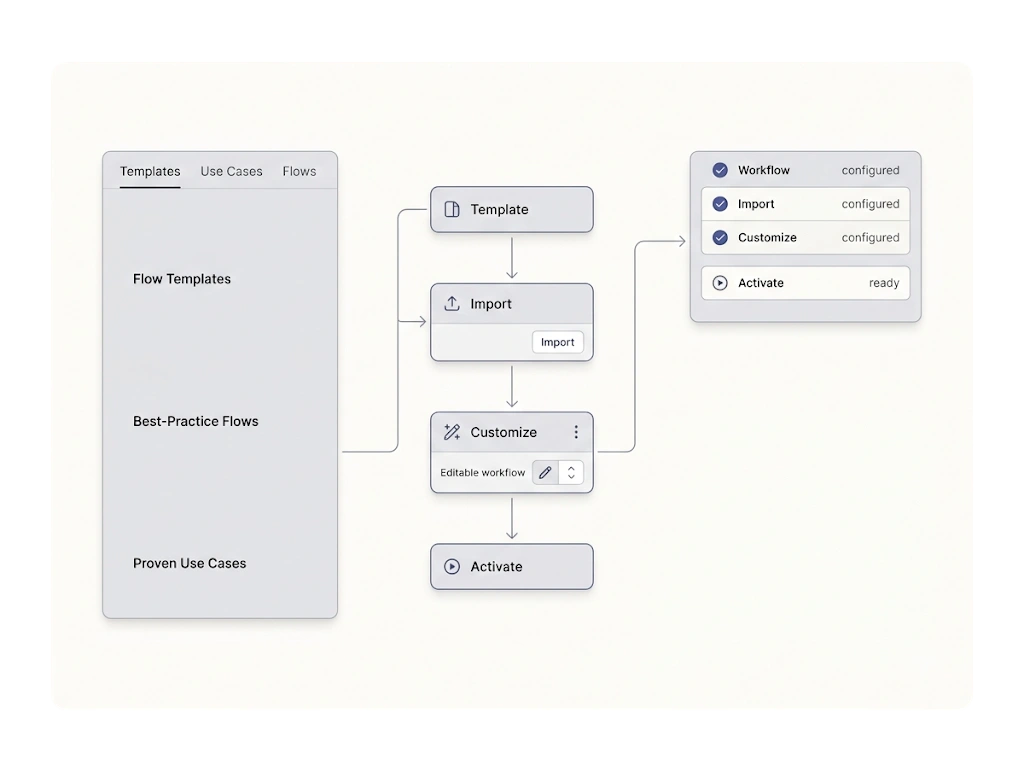Select Proven Use Cases entry
The height and width of the screenshot is (765, 1024).
tap(189, 563)
